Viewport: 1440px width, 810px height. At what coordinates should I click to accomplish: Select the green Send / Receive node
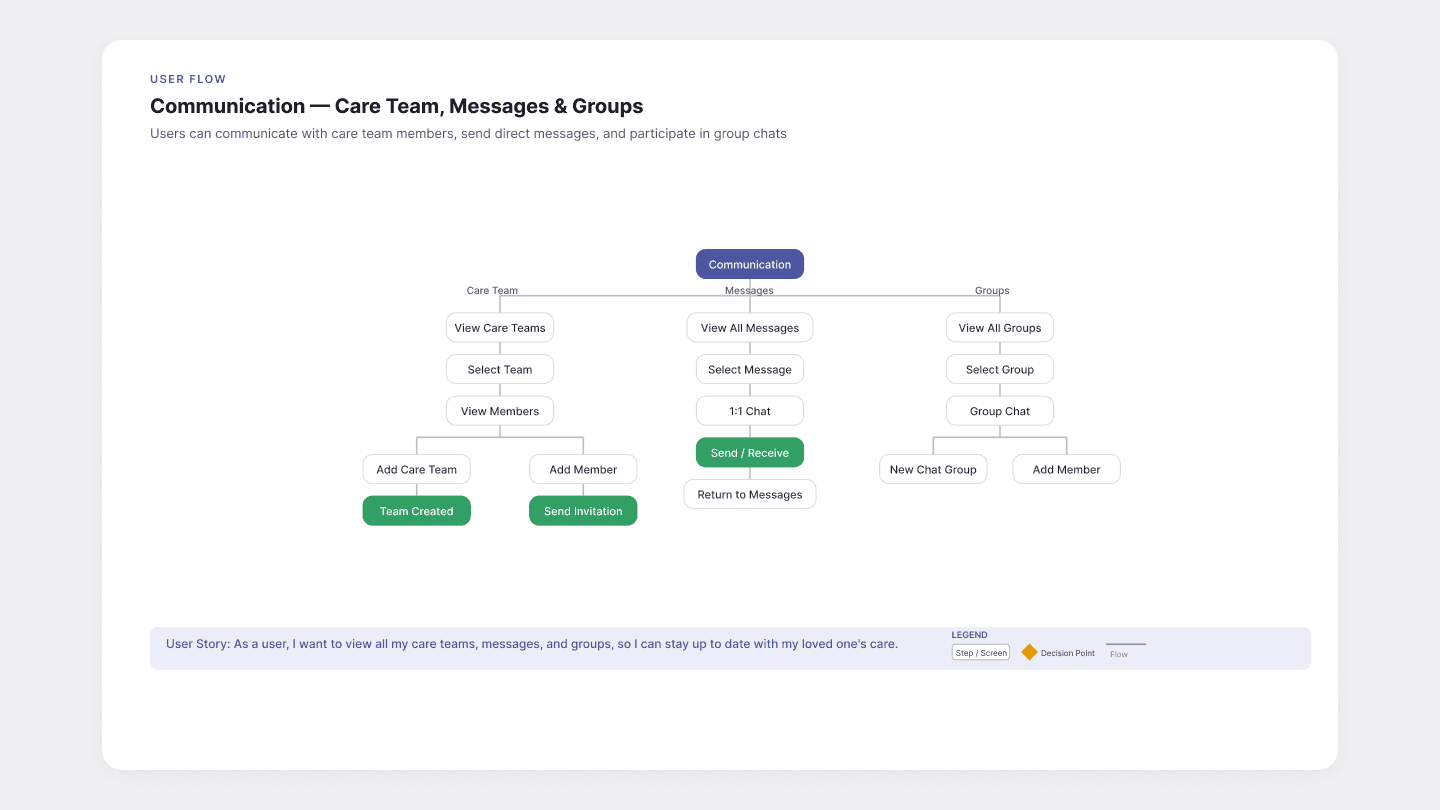750,453
